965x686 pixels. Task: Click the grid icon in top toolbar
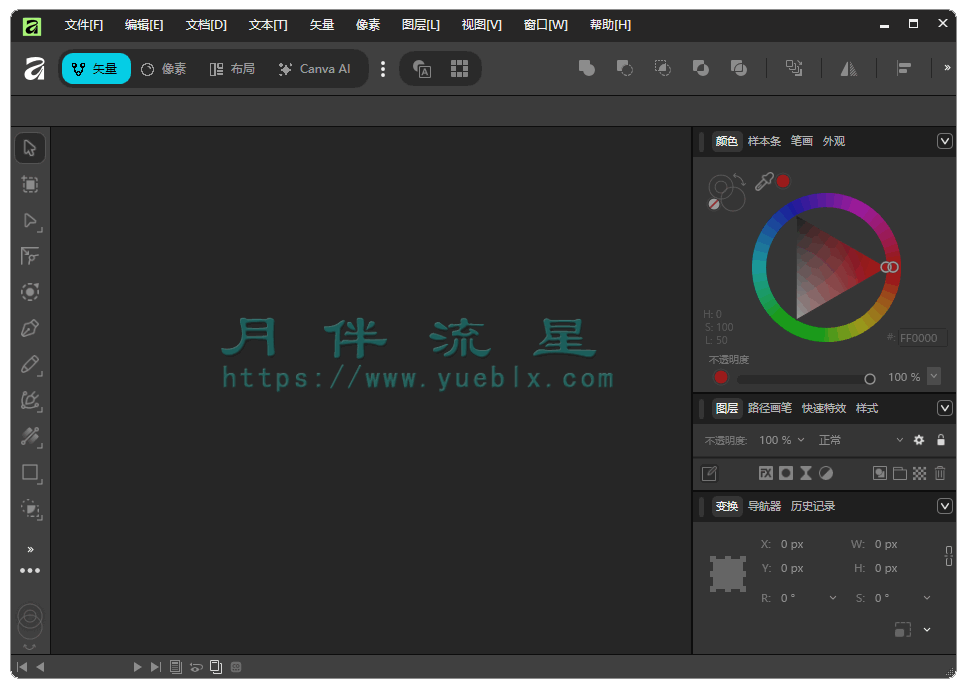coord(459,68)
